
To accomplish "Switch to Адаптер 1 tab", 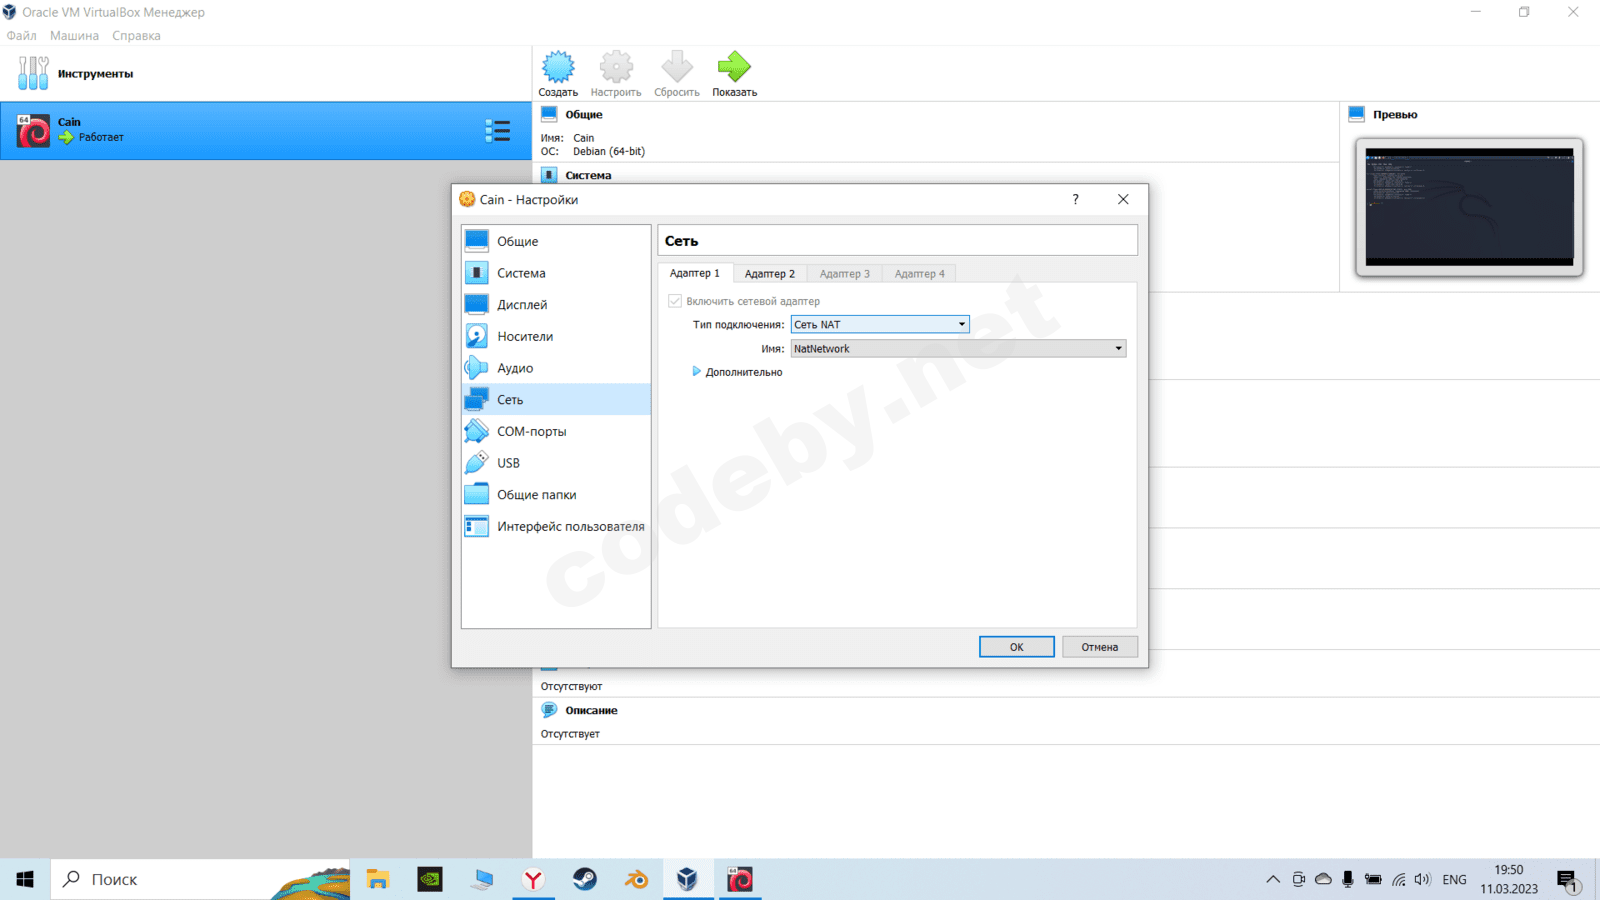I will coord(695,273).
